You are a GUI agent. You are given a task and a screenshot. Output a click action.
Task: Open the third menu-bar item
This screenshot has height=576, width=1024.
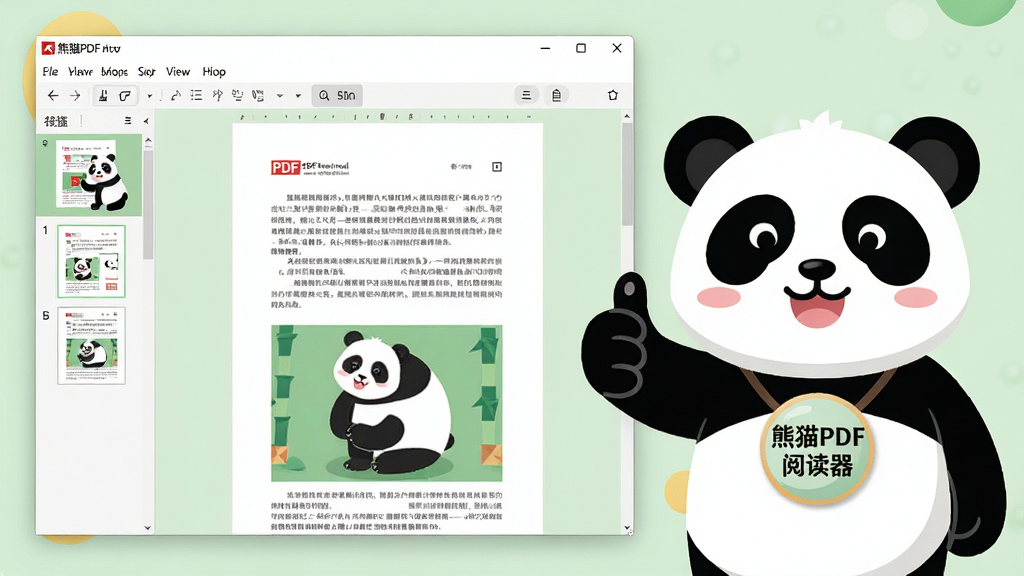tap(114, 72)
